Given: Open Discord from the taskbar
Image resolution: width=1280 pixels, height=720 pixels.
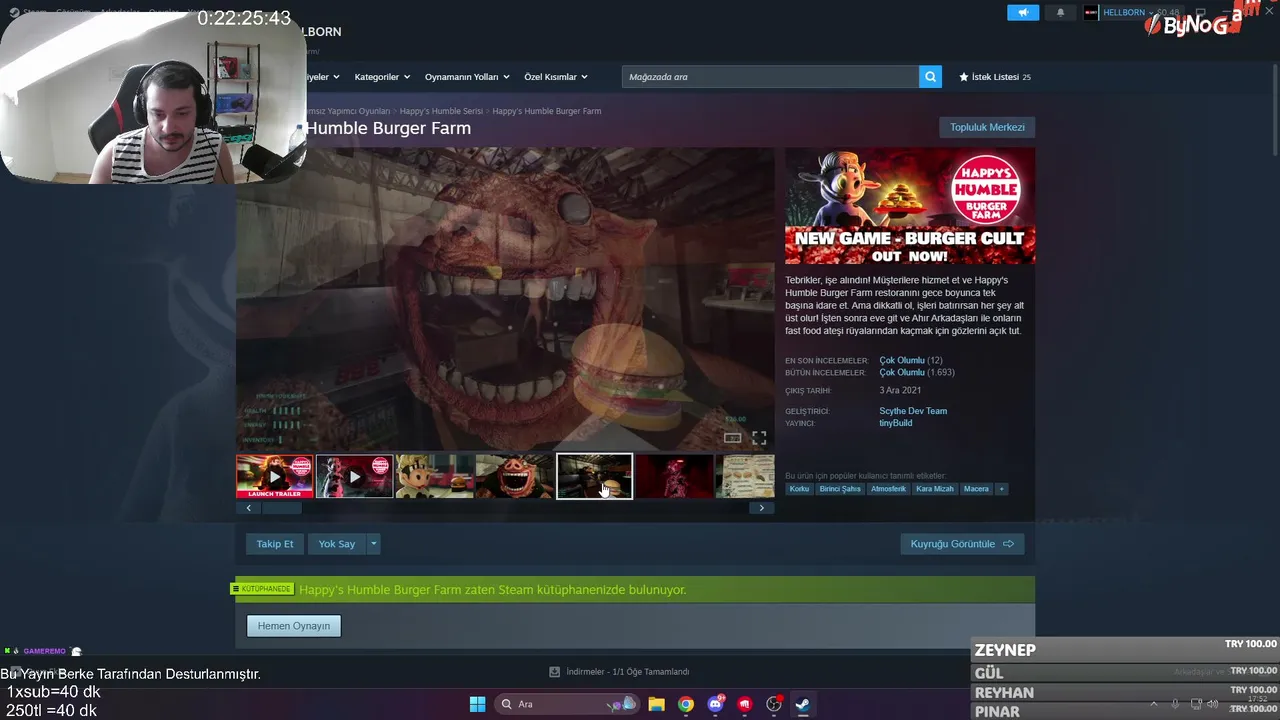Looking at the screenshot, I should click(715, 704).
